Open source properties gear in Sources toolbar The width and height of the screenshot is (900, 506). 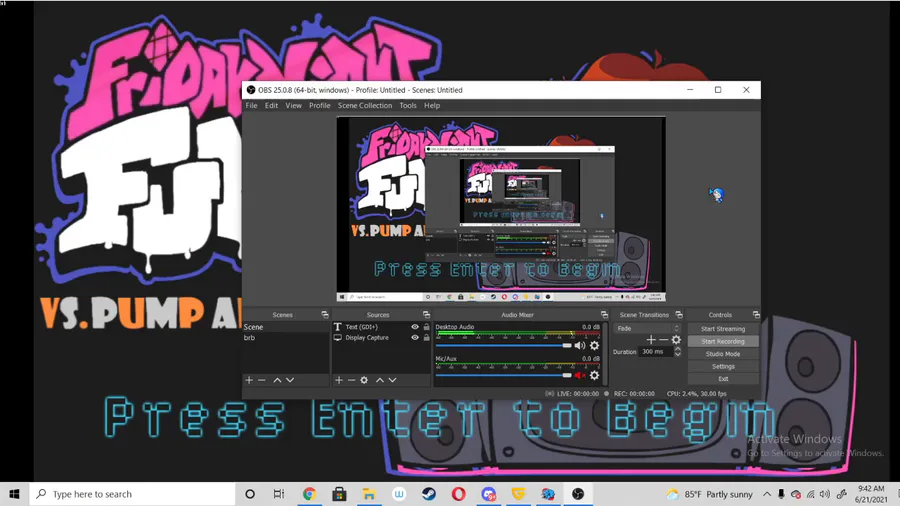[x=364, y=380]
